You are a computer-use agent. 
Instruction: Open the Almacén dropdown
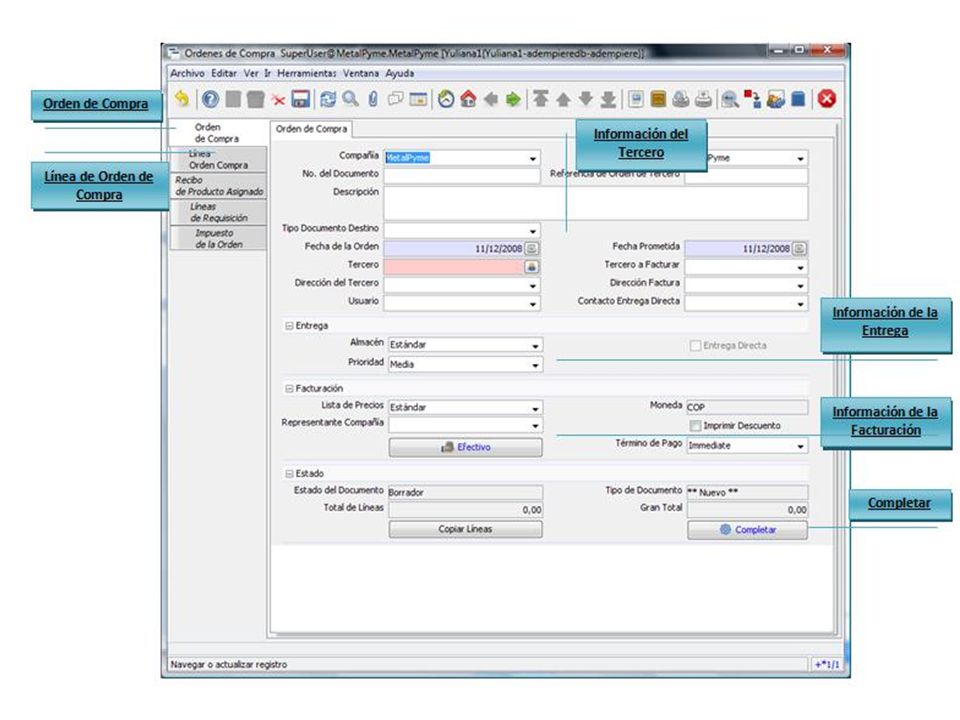point(535,346)
